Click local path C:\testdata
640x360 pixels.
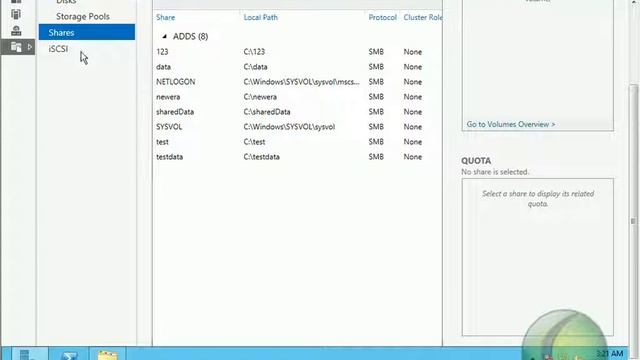pyautogui.click(x=262, y=157)
